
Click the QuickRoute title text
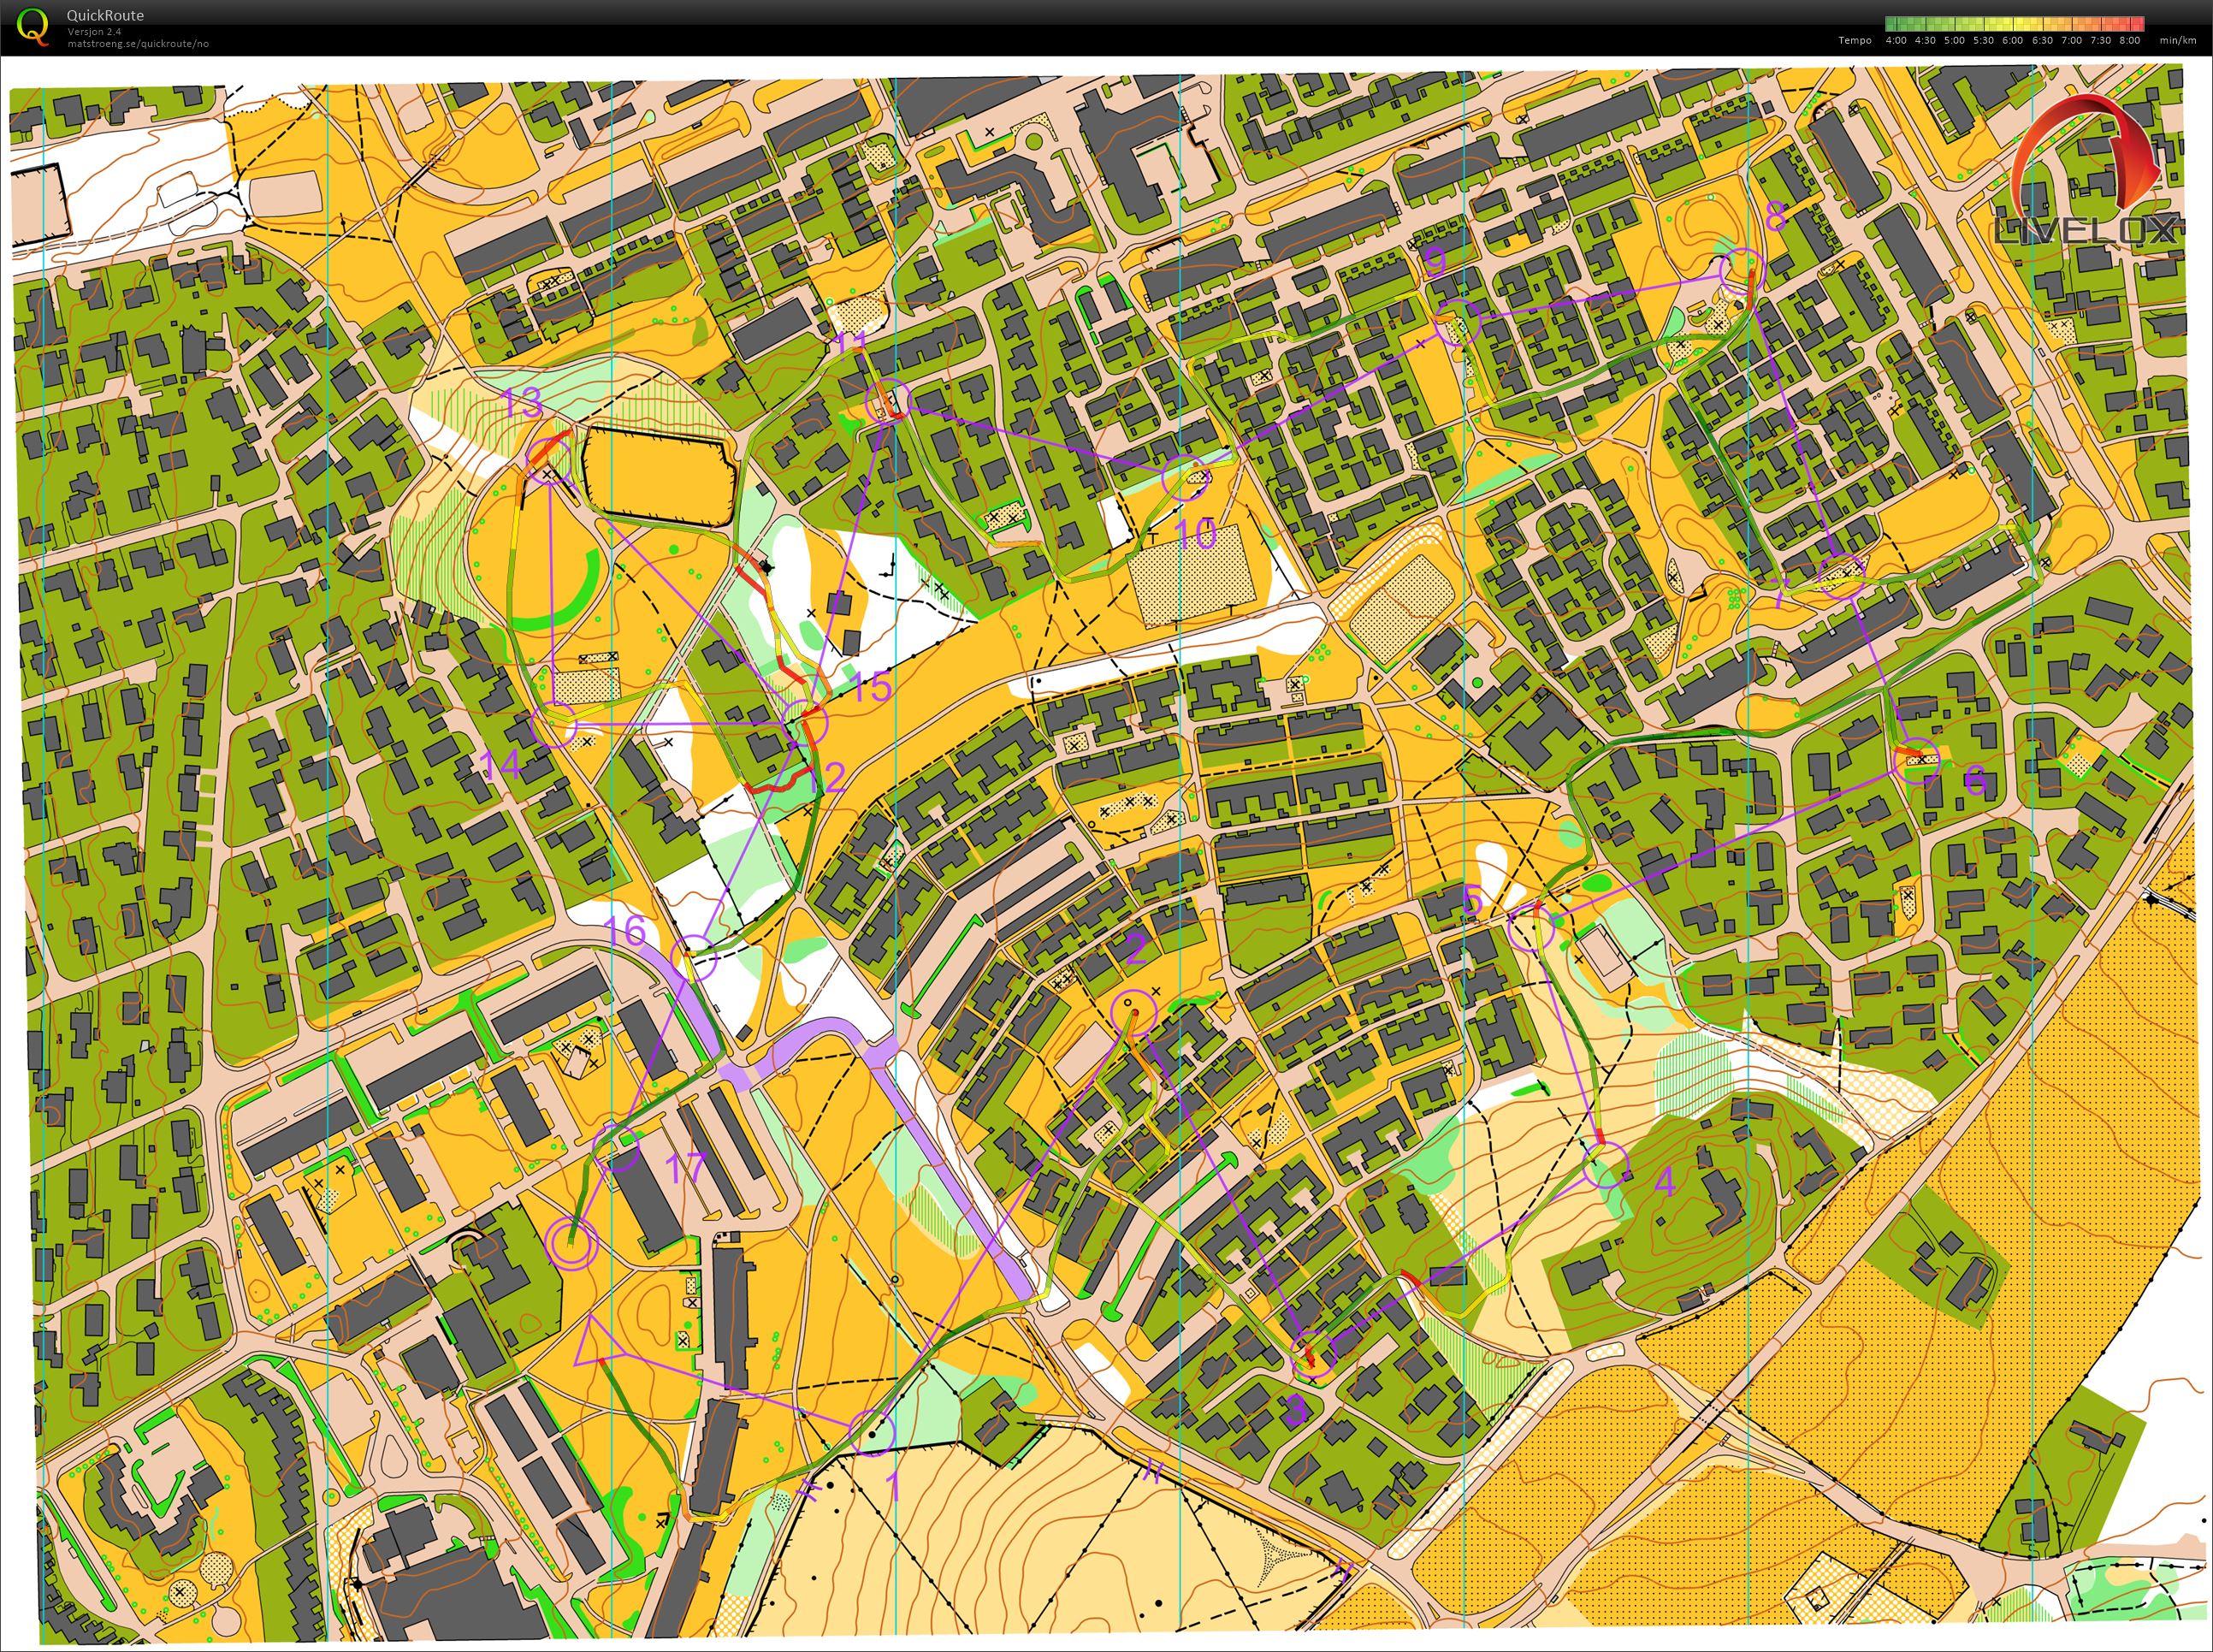point(105,15)
